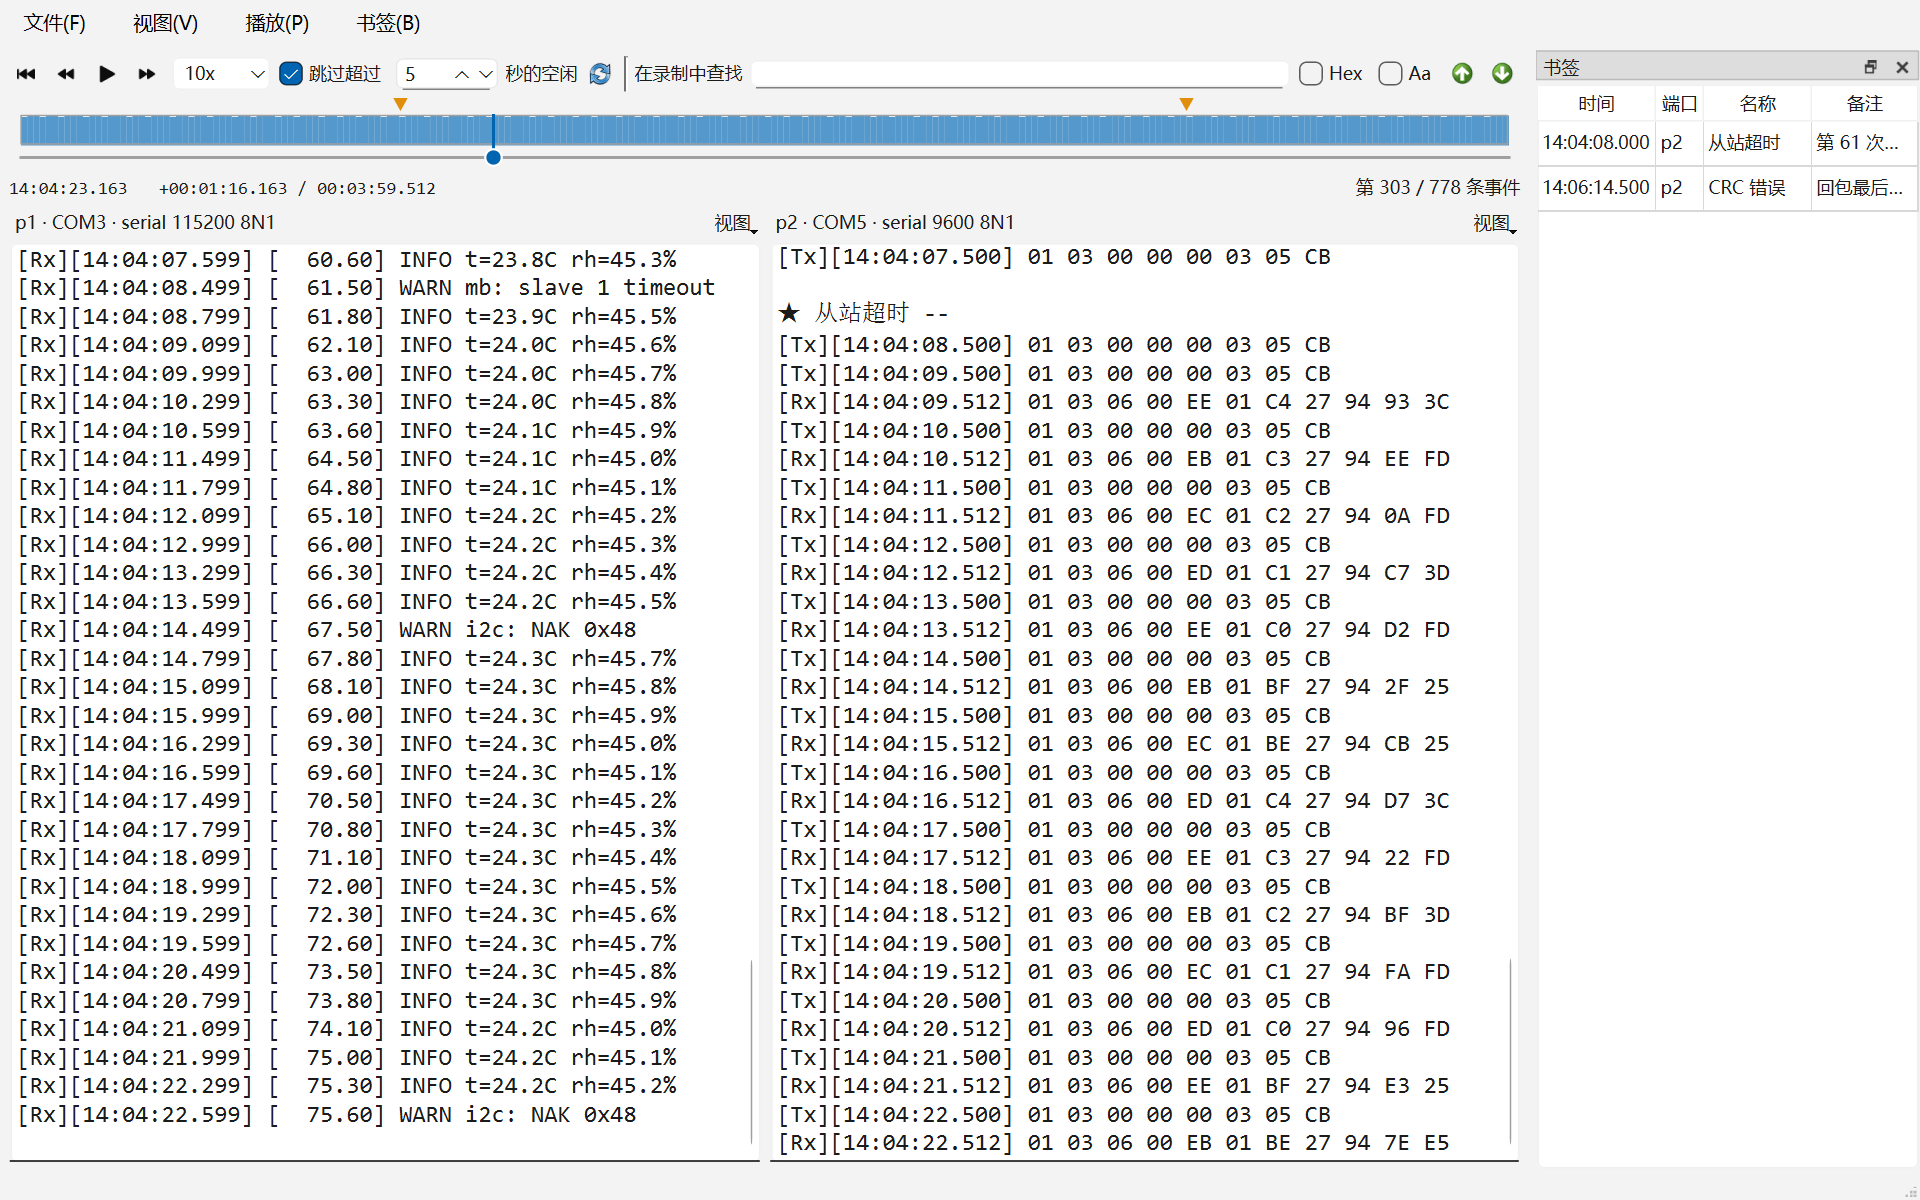The image size is (1920, 1200).
Task: Jump to the recording start
Action: click(26, 74)
